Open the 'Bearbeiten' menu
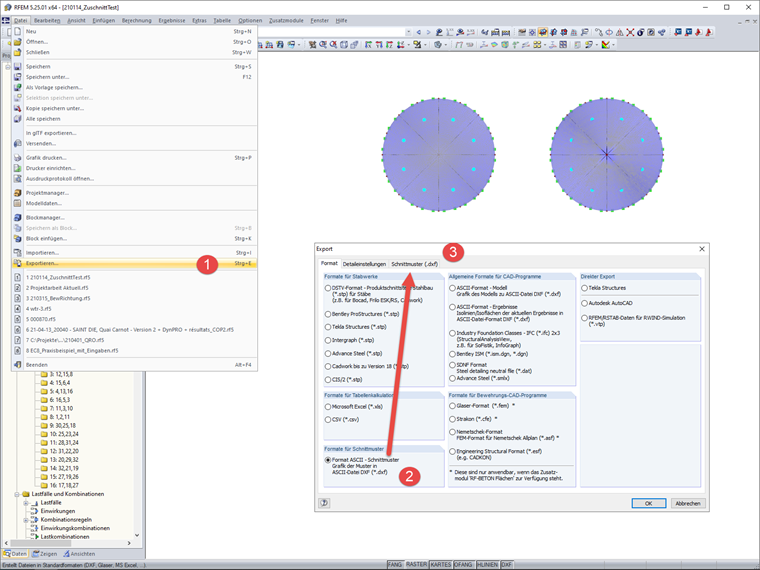Image resolution: width=760 pixels, height=570 pixels. coord(47,20)
